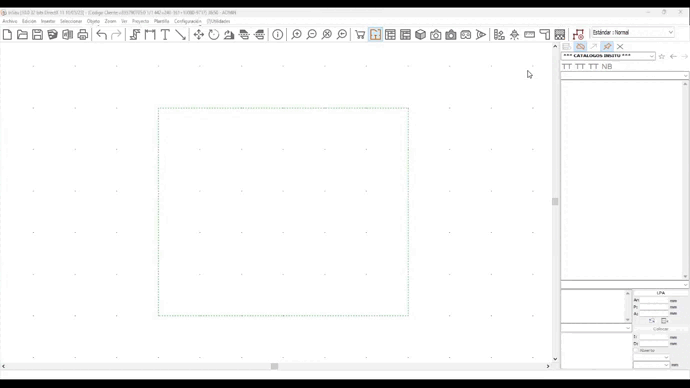Expand the empty dropdown below TT tabs
The width and height of the screenshot is (690, 388).
[x=624, y=76]
